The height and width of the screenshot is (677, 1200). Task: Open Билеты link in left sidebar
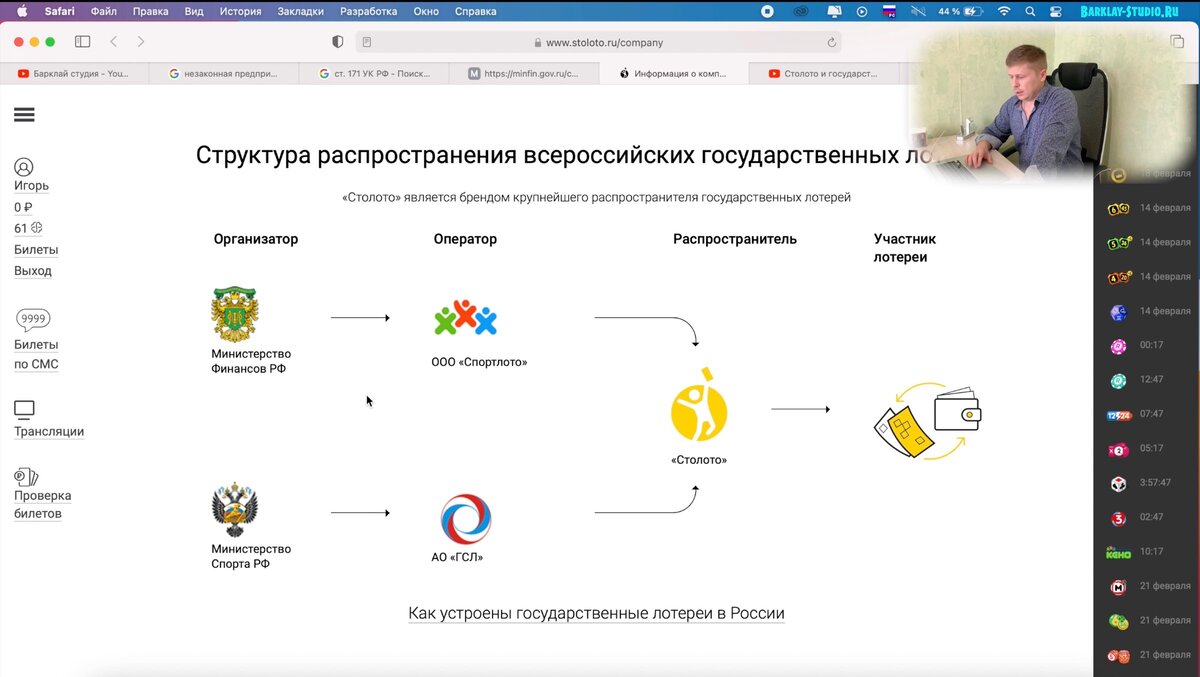36,250
